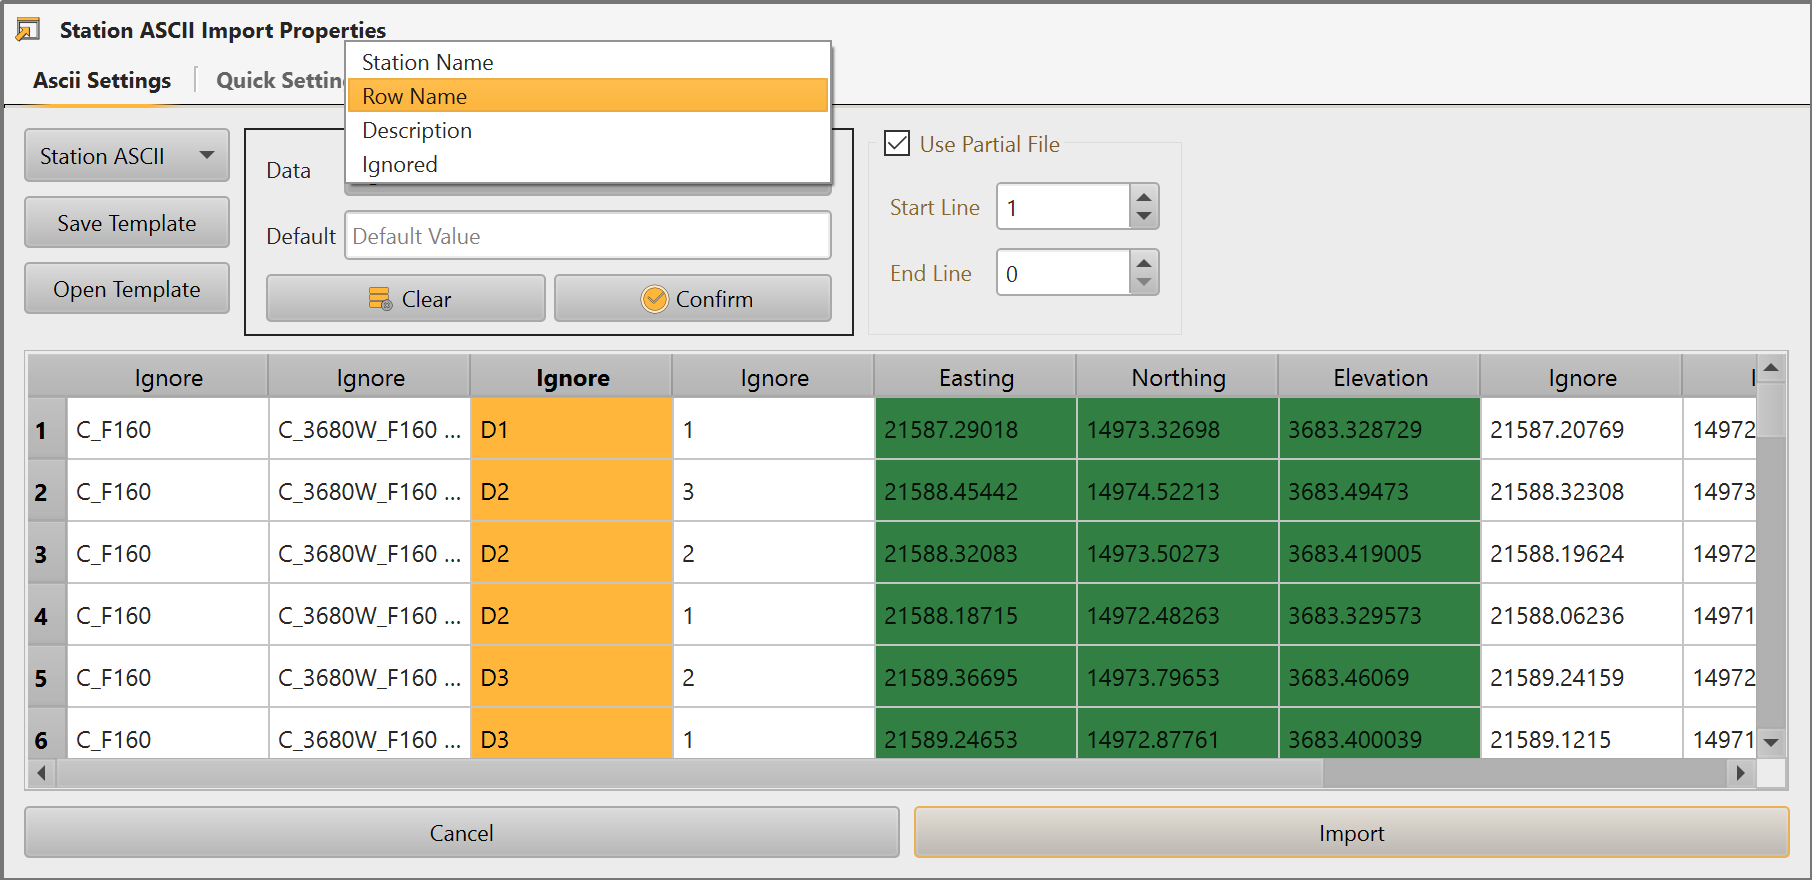Decrease Start Line with down arrow
Screen dimensions: 1812x880
(x=1144, y=218)
